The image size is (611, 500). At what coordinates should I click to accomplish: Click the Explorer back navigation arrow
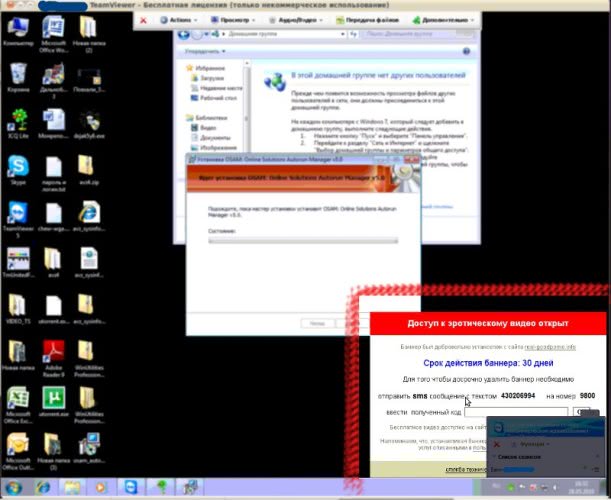184,34
